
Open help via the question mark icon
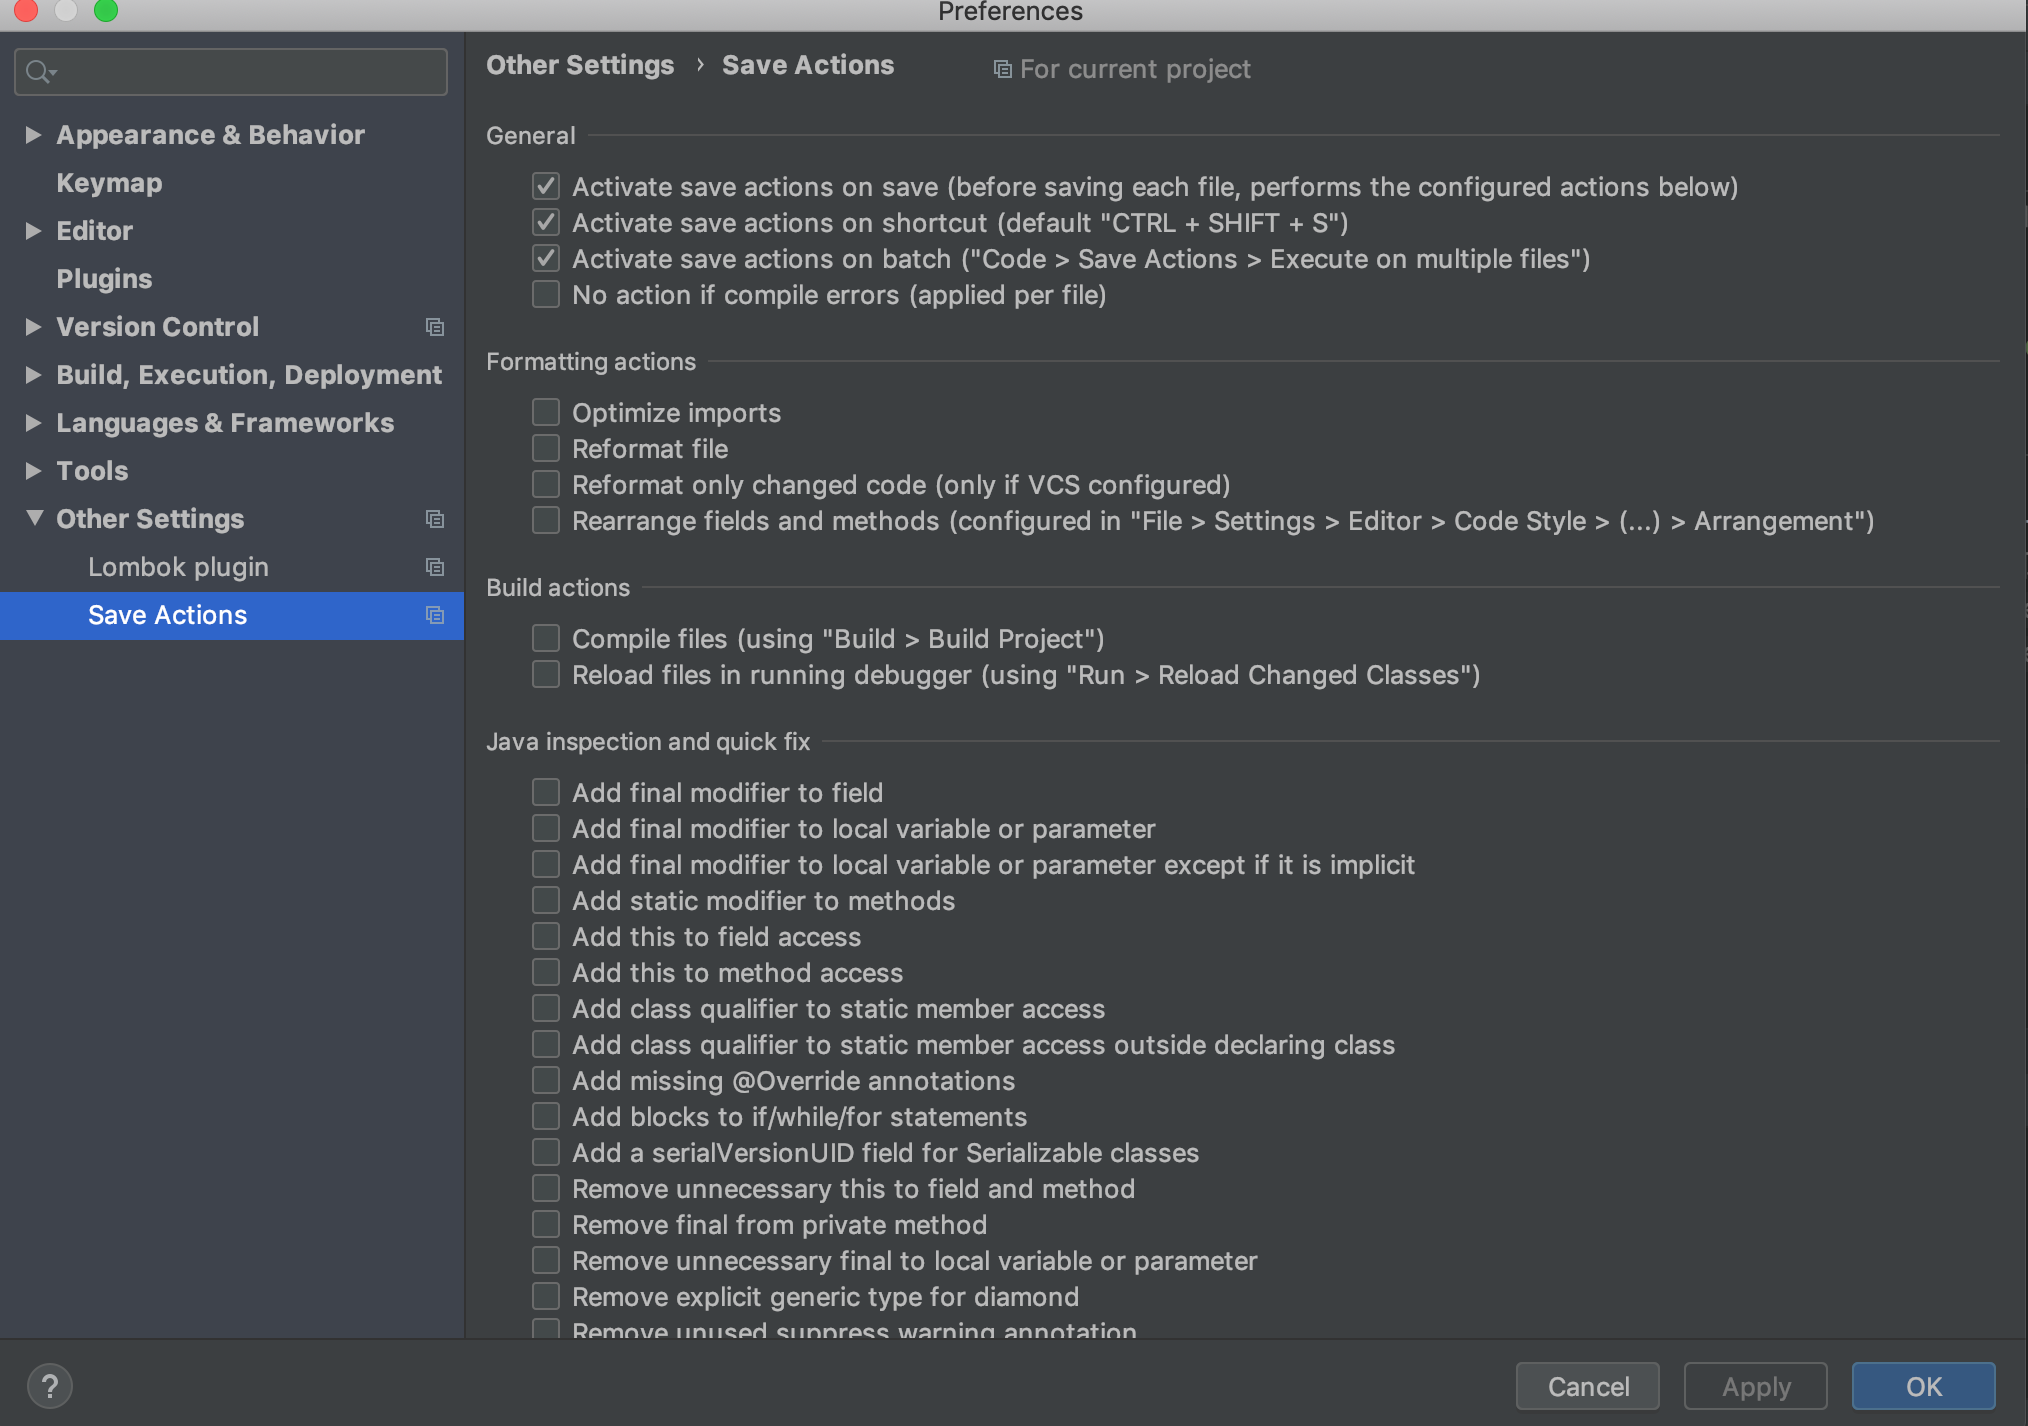[x=49, y=1385]
